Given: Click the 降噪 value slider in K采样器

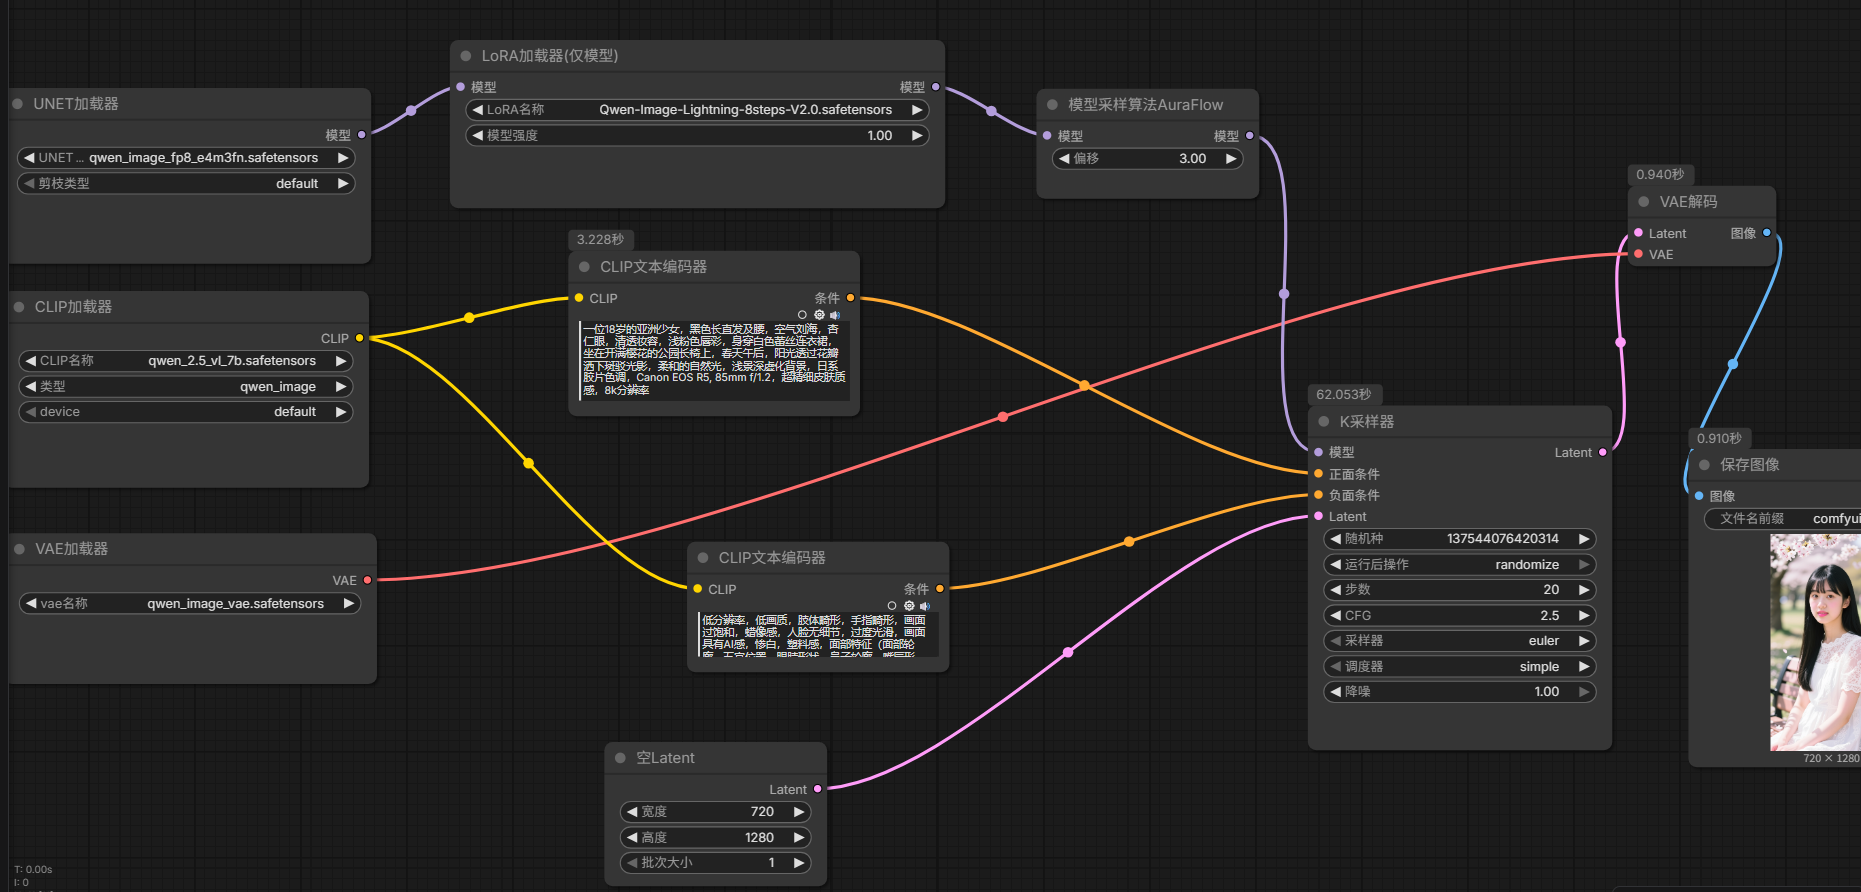Looking at the screenshot, I should tap(1459, 692).
